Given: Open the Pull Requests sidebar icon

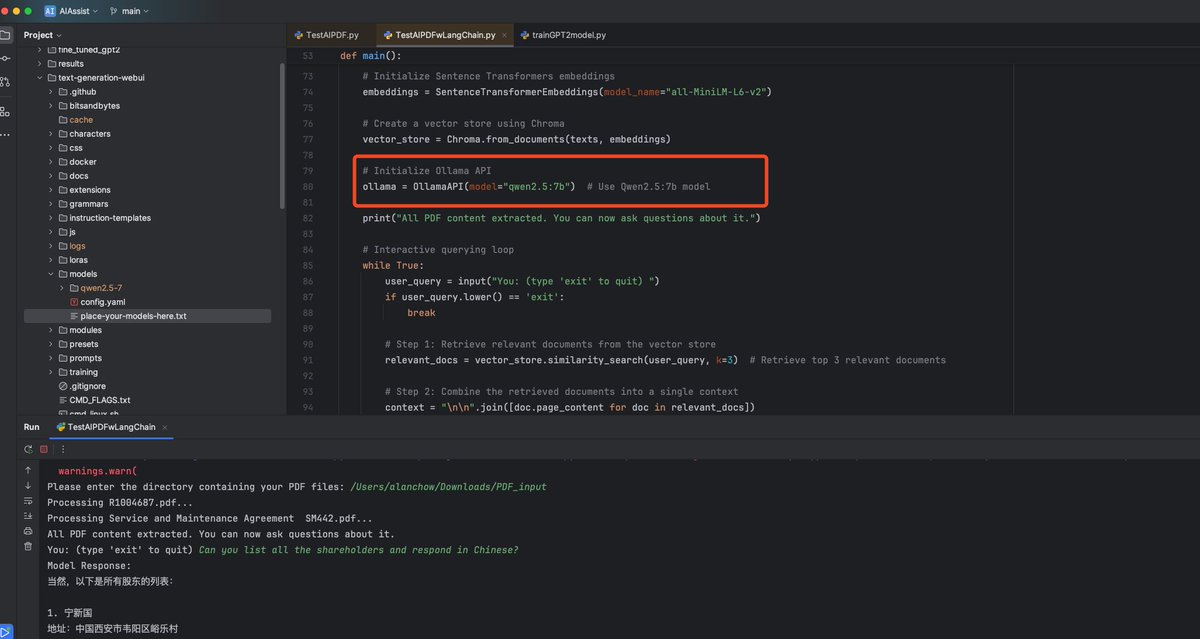Looking at the screenshot, I should click(x=5, y=82).
